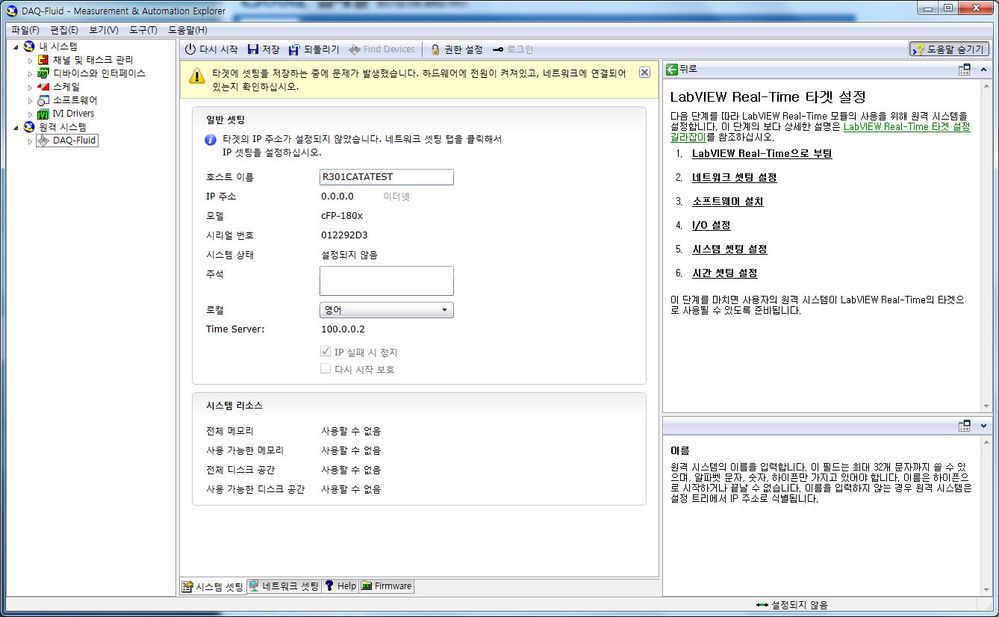Open the LabVIEW Real-Time 타겟 설정 길라잡이 link
The height and width of the screenshot is (617, 999).
pyautogui.click(x=820, y=131)
